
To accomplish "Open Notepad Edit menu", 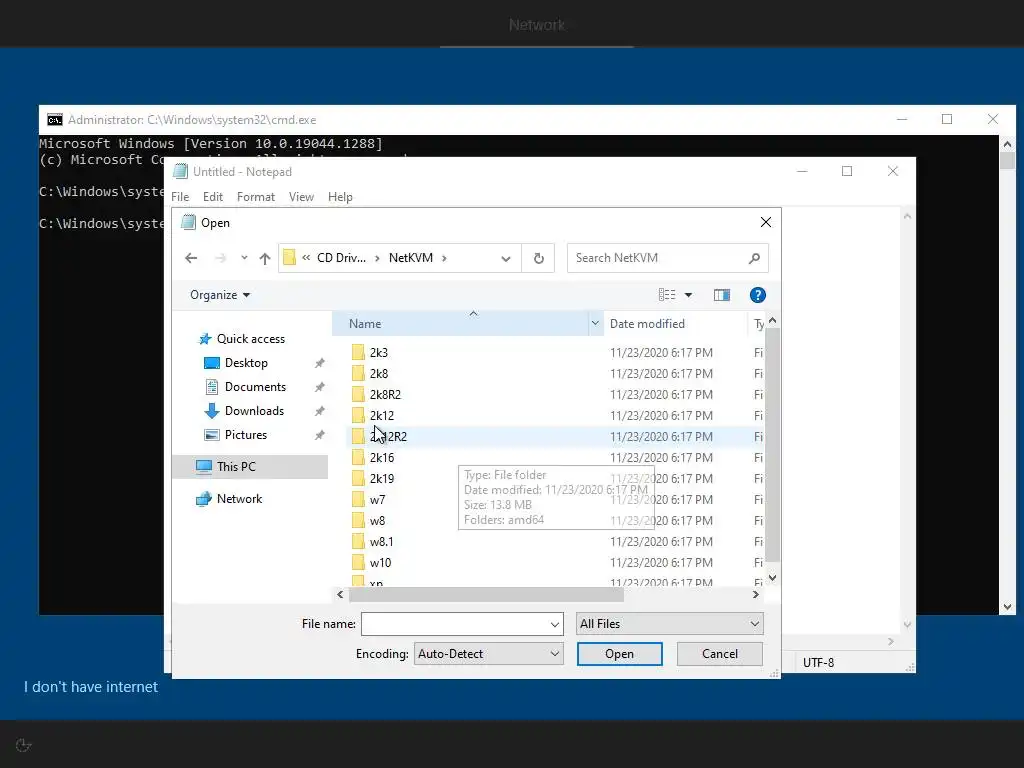I will coord(213,197).
